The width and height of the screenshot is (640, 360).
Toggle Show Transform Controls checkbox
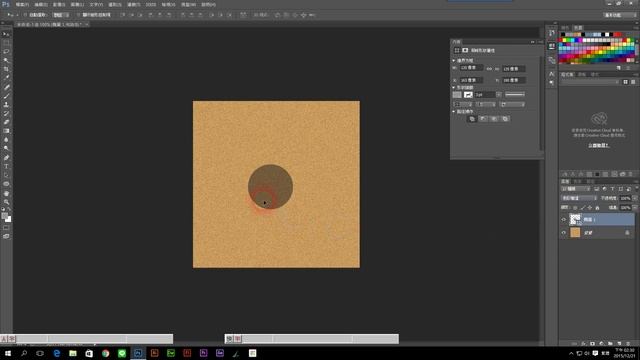pyautogui.click(x=78, y=15)
